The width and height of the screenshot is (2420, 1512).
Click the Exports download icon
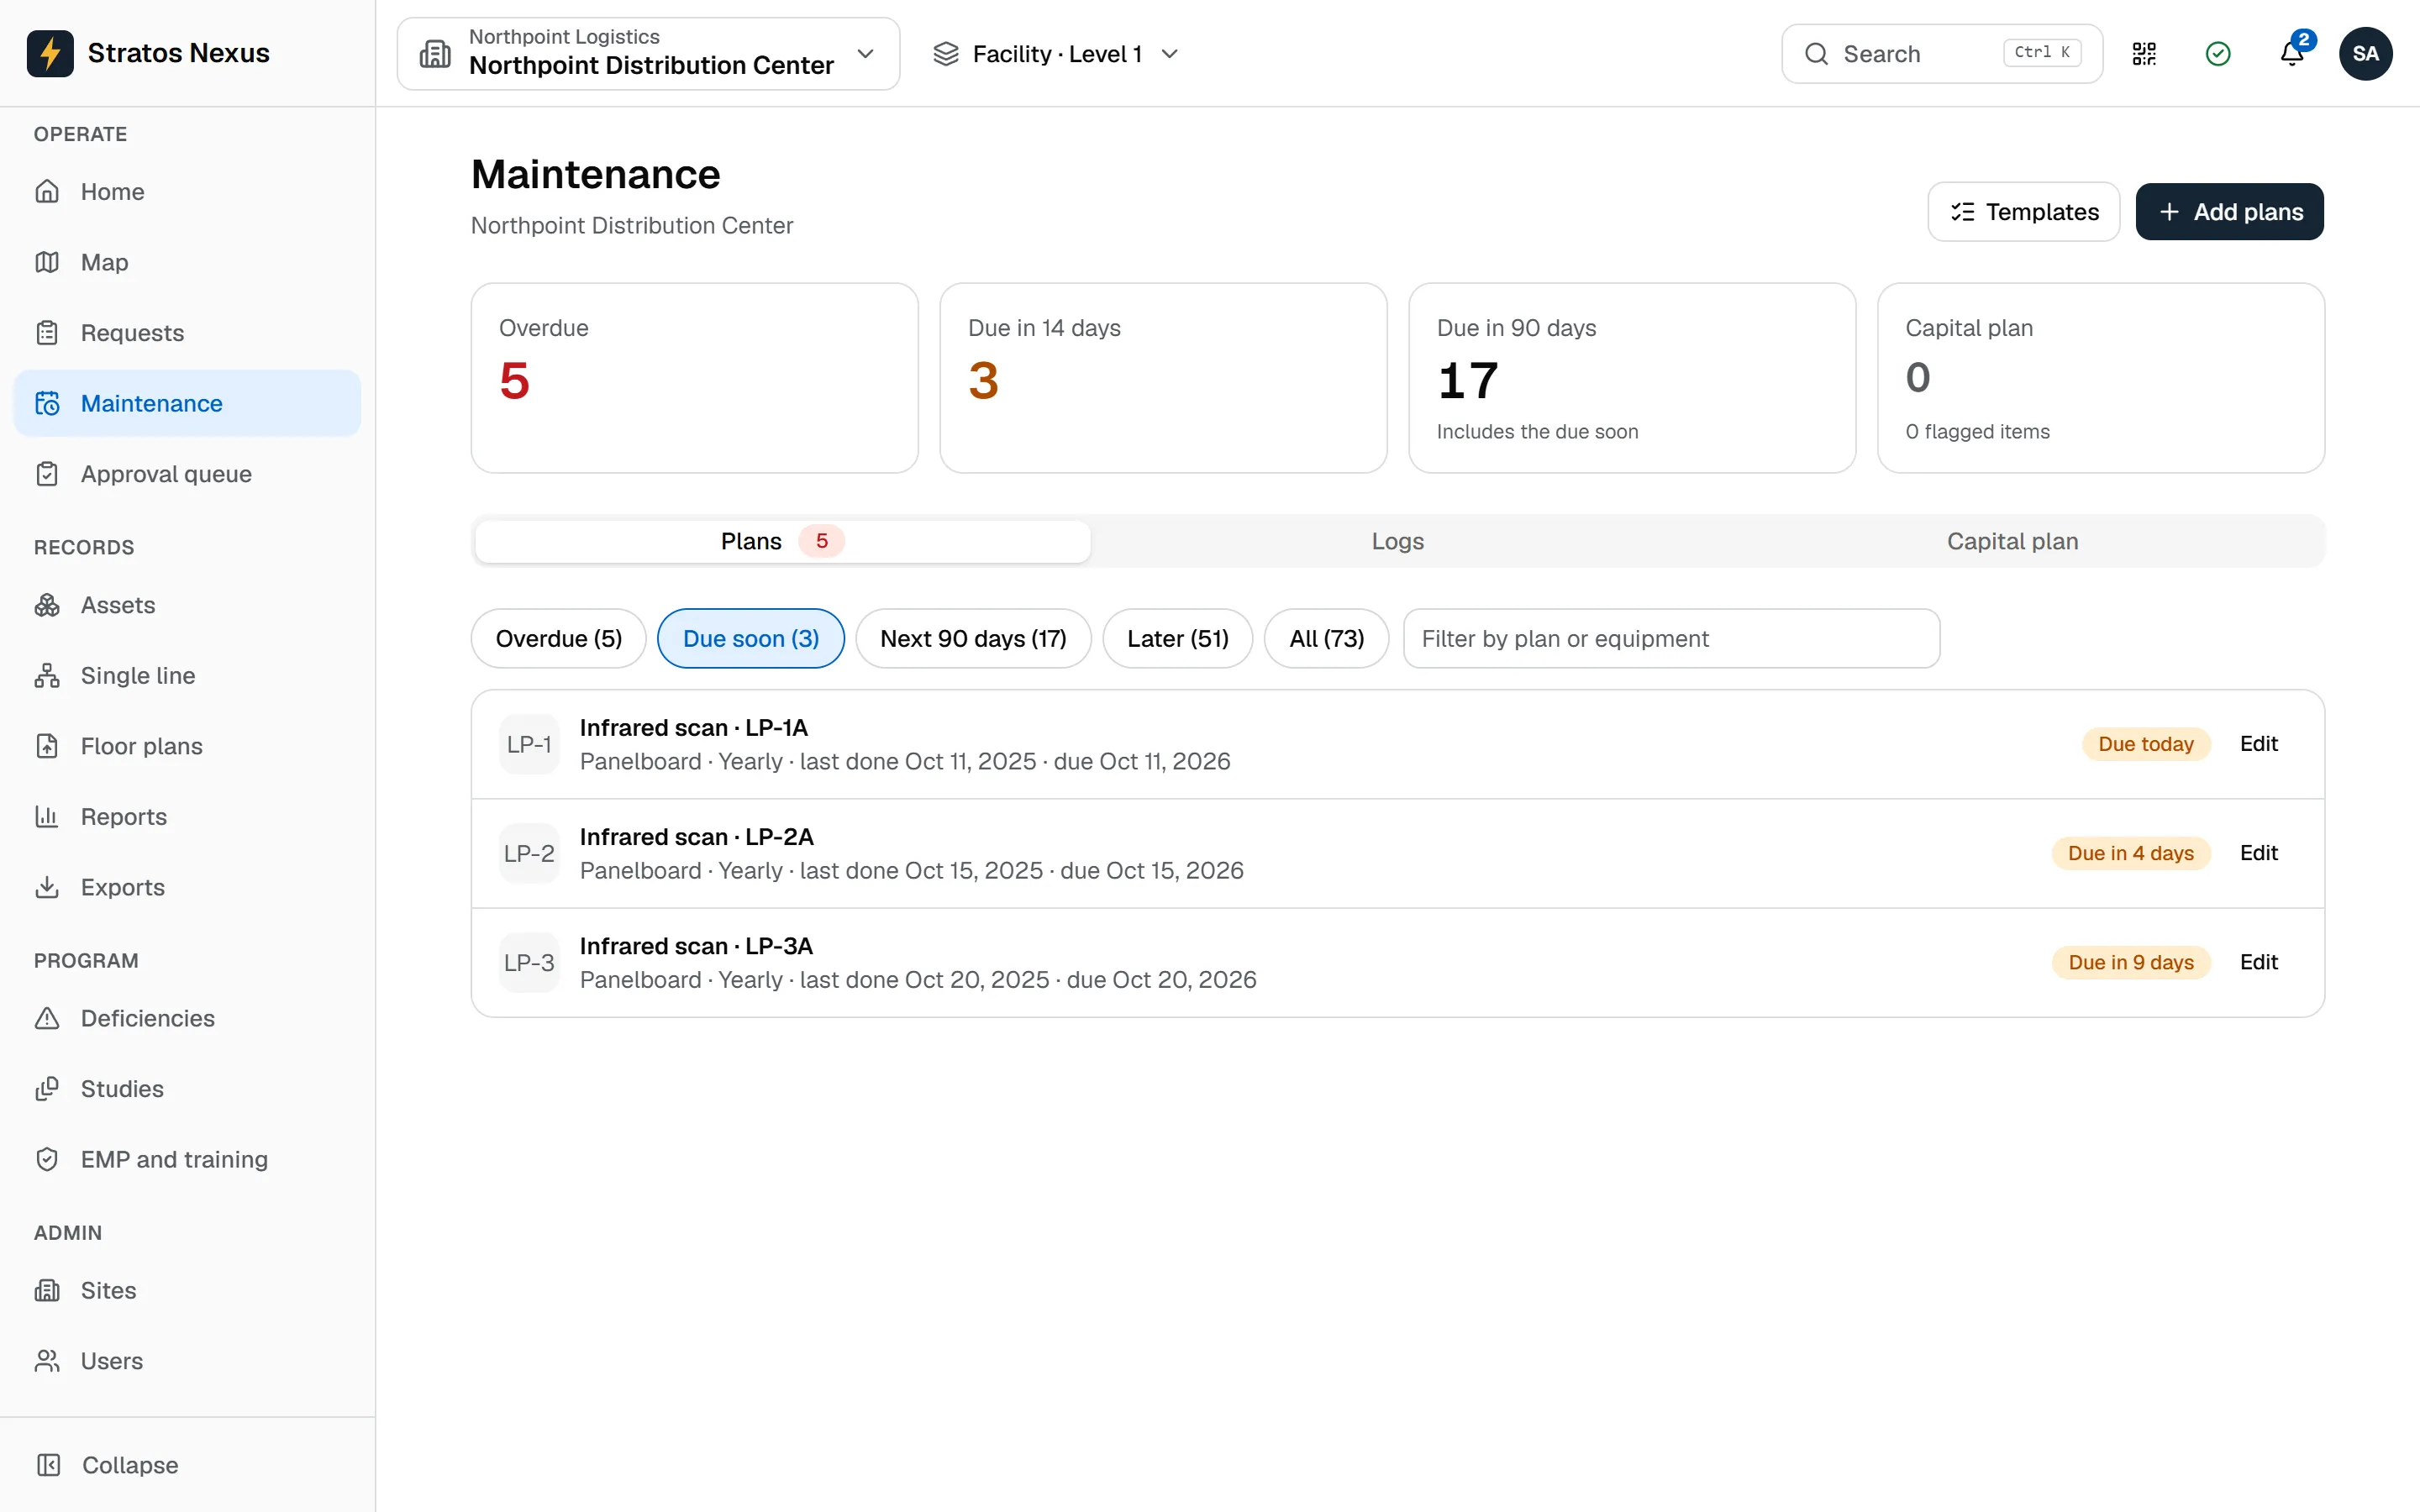click(47, 887)
